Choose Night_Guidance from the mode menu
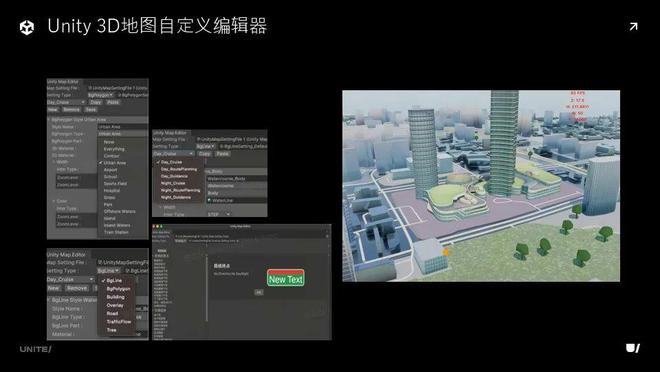This screenshot has width=660, height=372. 176,197
